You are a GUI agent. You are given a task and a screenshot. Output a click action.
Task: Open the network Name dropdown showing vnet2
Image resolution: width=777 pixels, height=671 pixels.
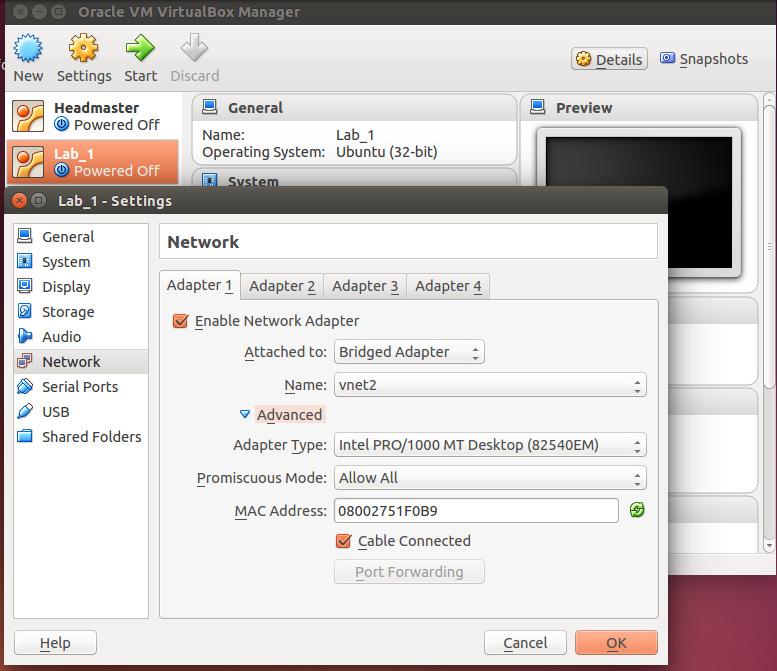(x=490, y=385)
